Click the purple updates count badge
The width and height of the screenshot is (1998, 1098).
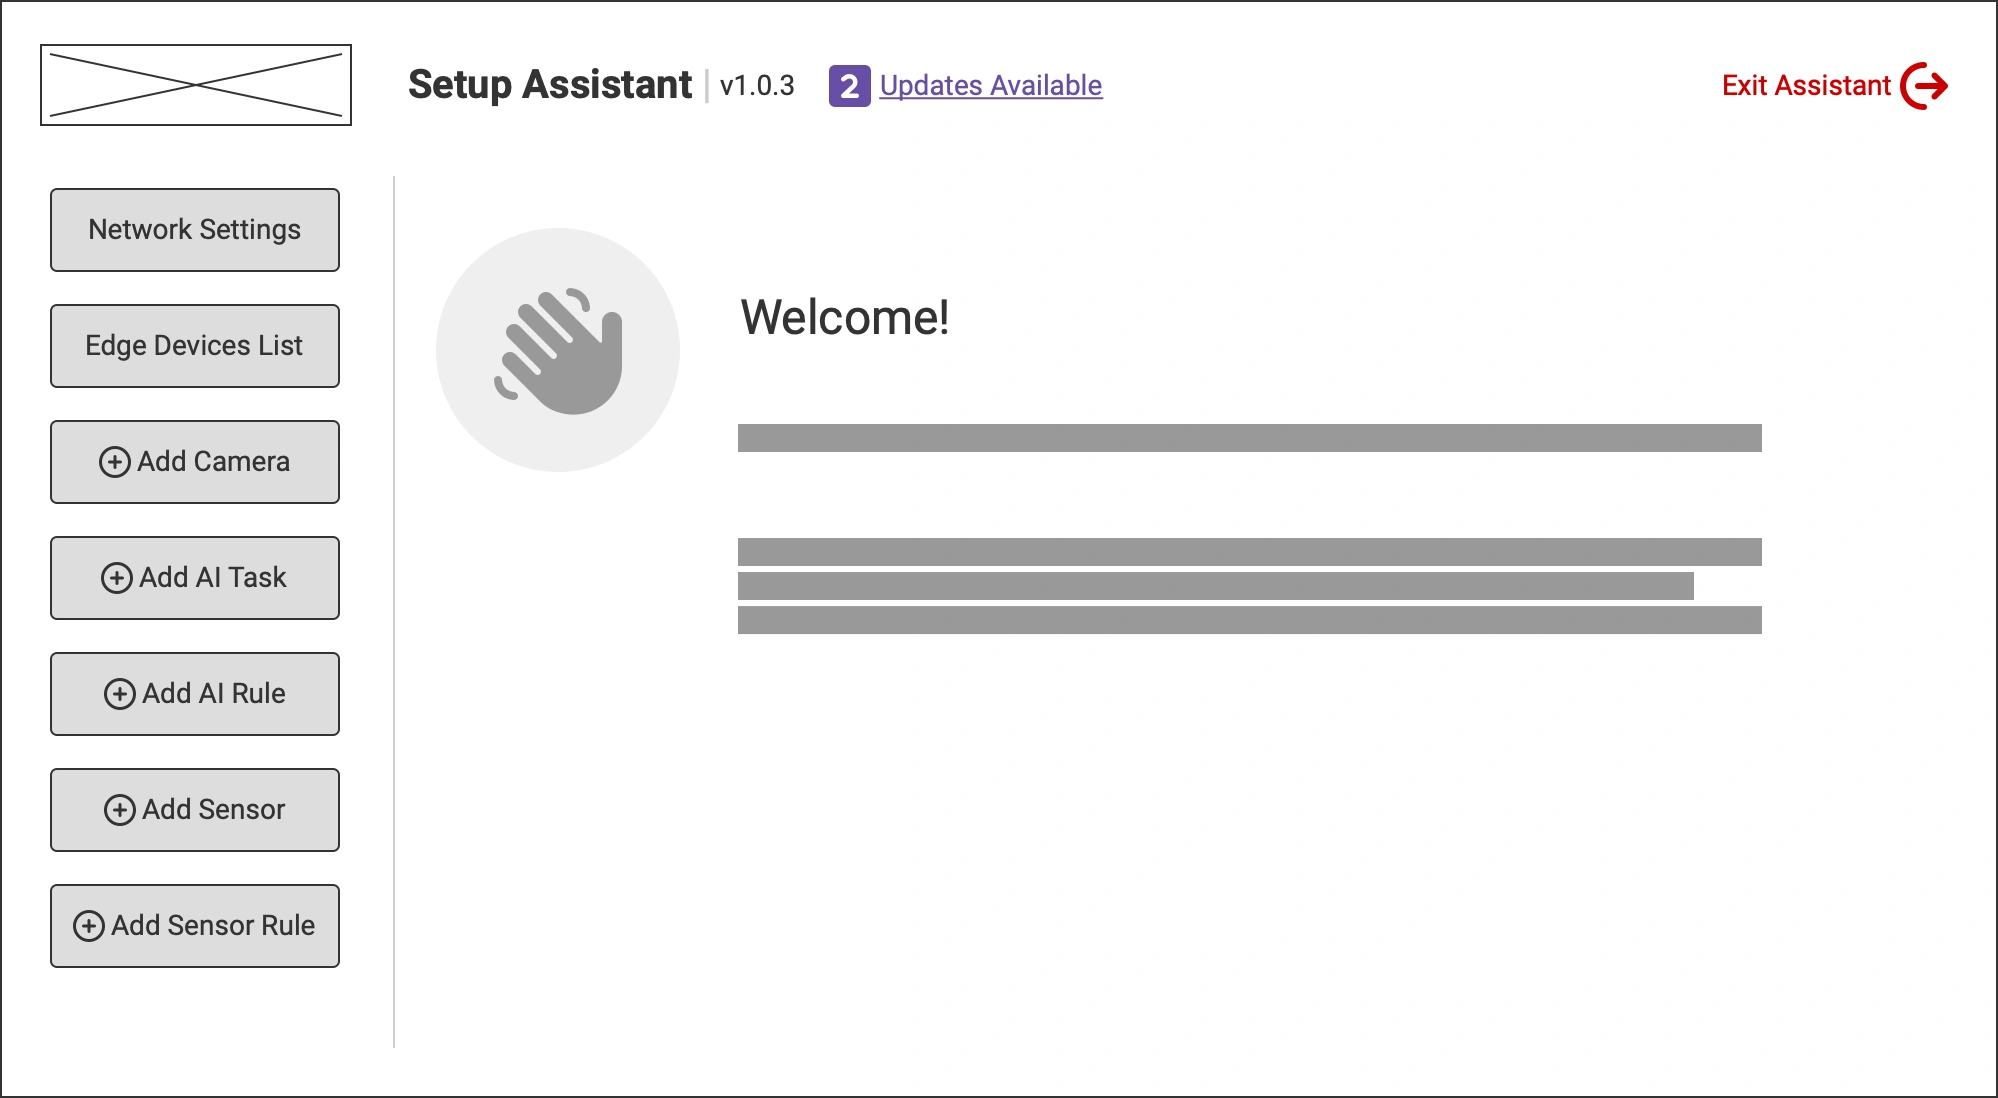point(848,87)
